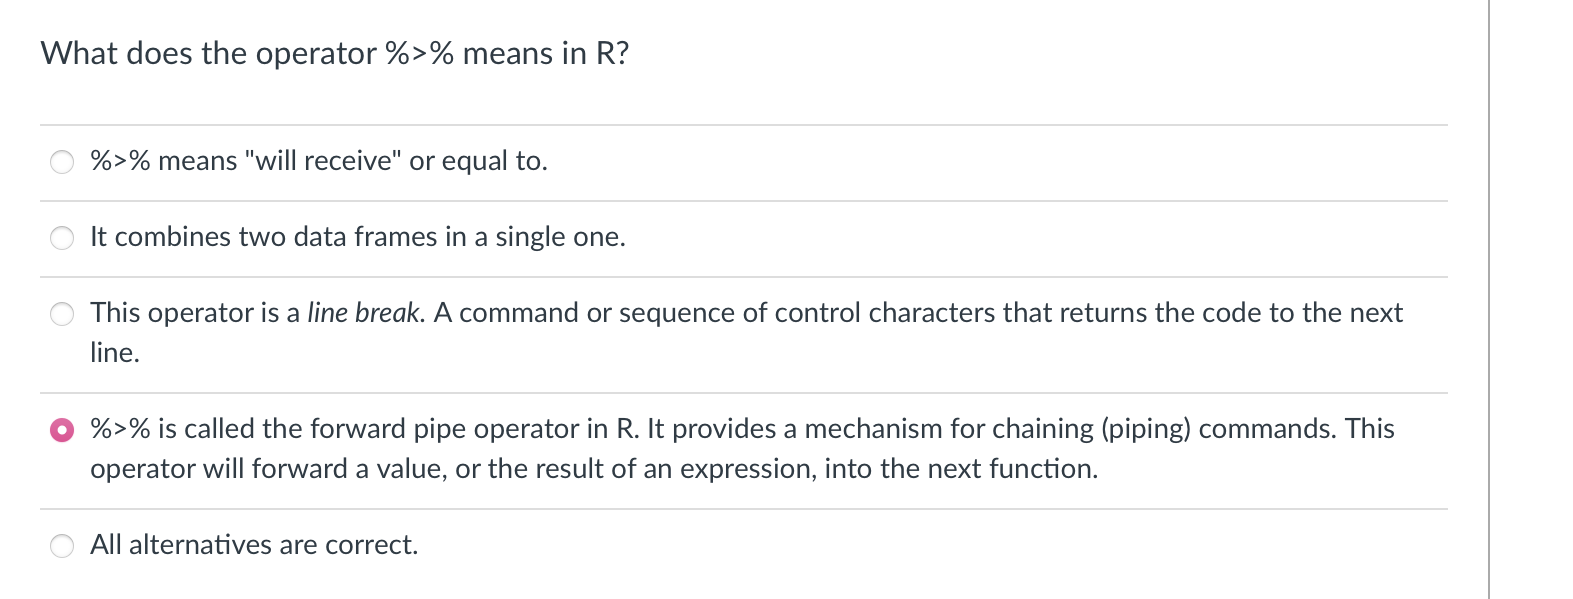Select the line break answer radio button
1573x599 pixels.
coord(62,314)
